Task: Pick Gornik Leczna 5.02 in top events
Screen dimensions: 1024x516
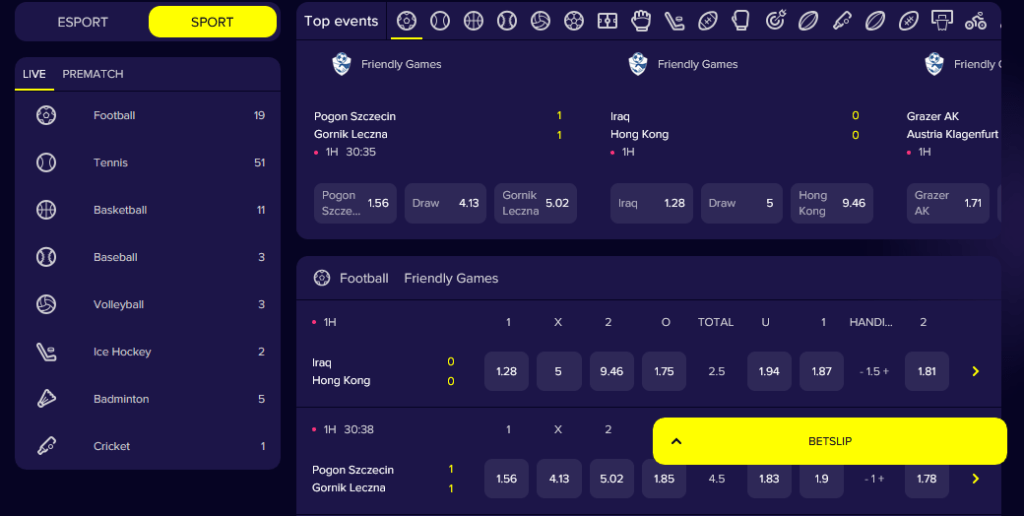Action: (x=536, y=203)
